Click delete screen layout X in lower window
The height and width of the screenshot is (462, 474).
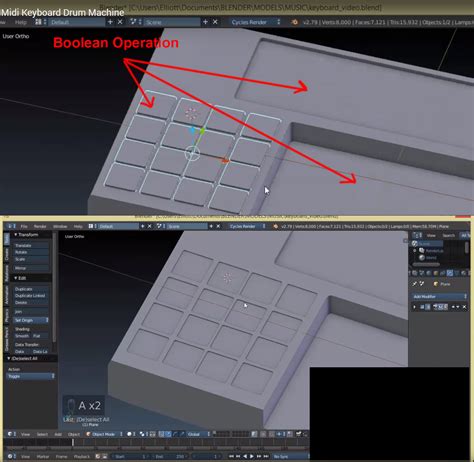click(x=150, y=226)
